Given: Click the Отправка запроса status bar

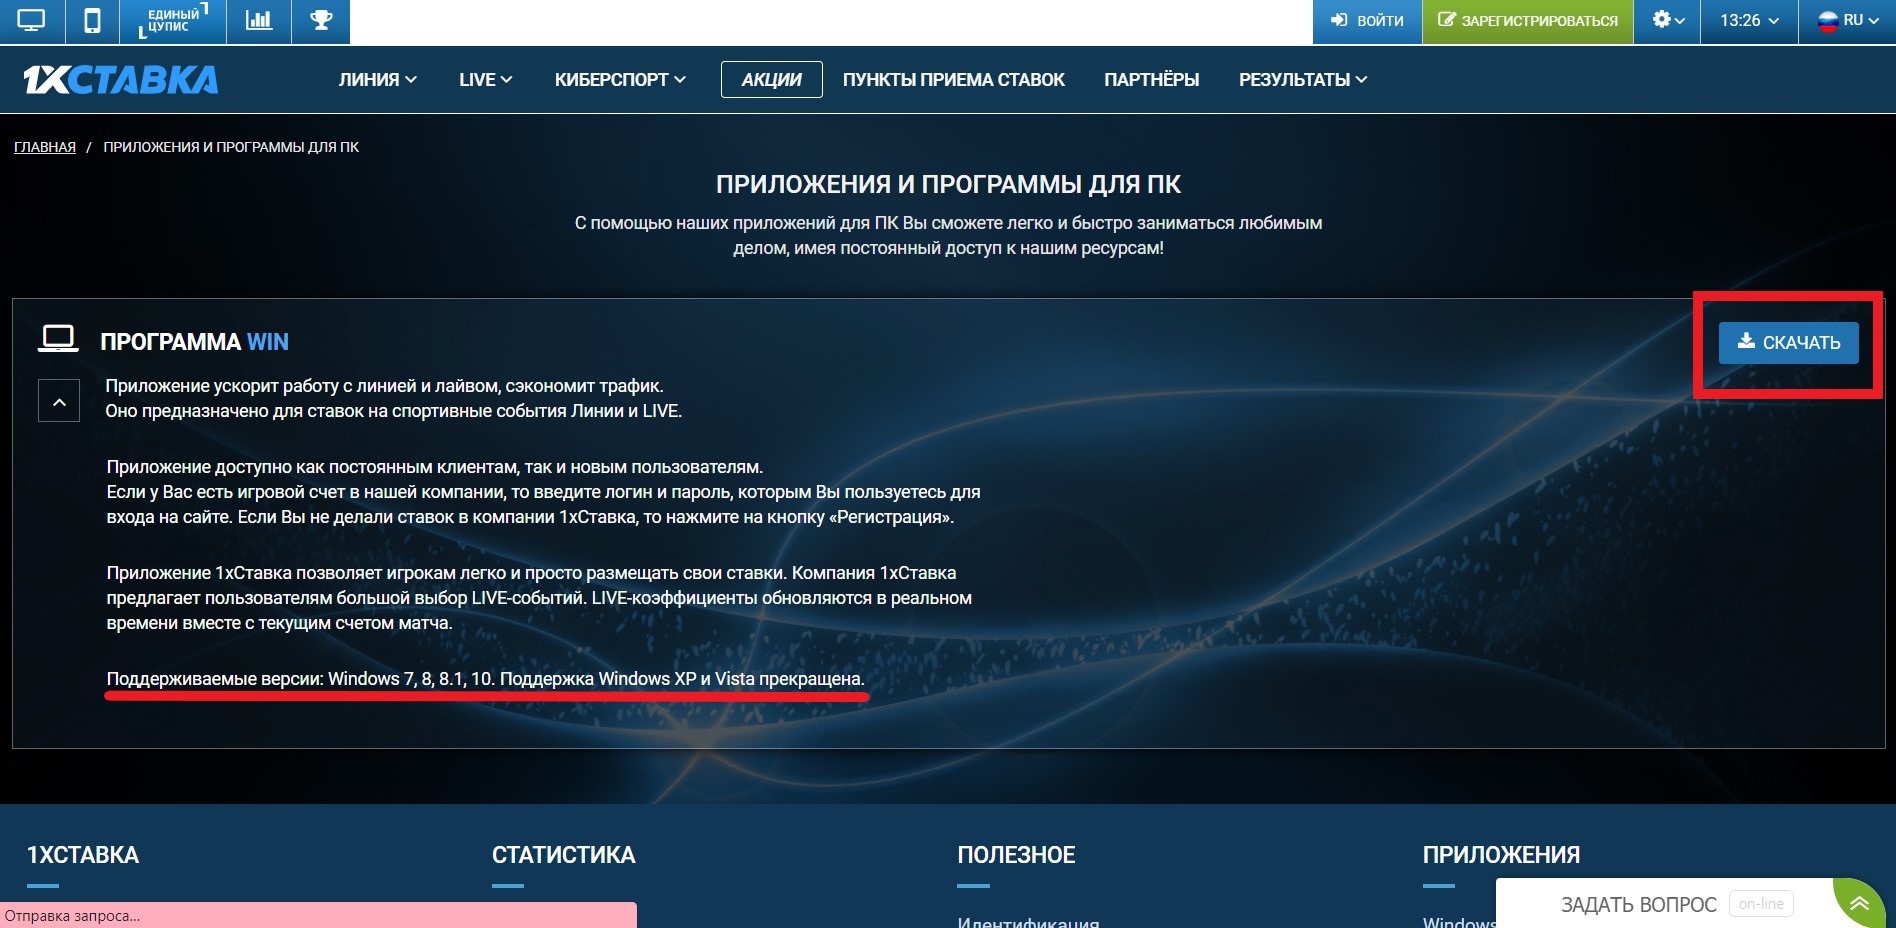Looking at the screenshot, I should (318, 915).
